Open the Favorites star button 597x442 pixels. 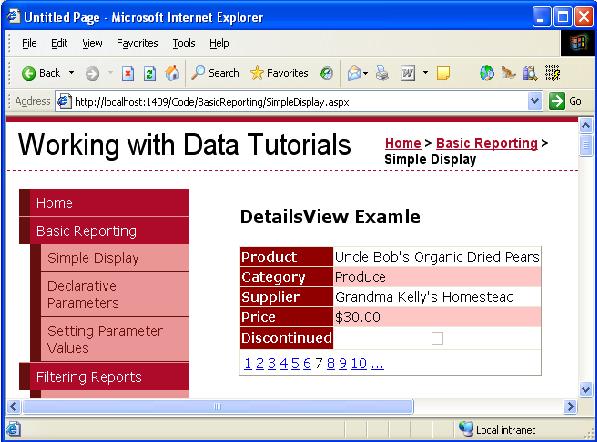click(279, 73)
